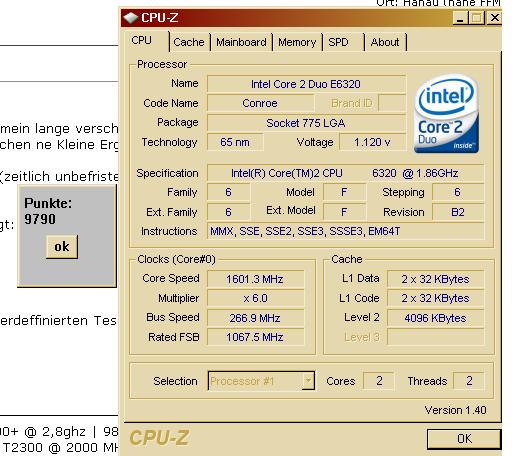Click the Level 2 value 4096 KBytes
Viewport: 512px width, 456px height.
435,318
